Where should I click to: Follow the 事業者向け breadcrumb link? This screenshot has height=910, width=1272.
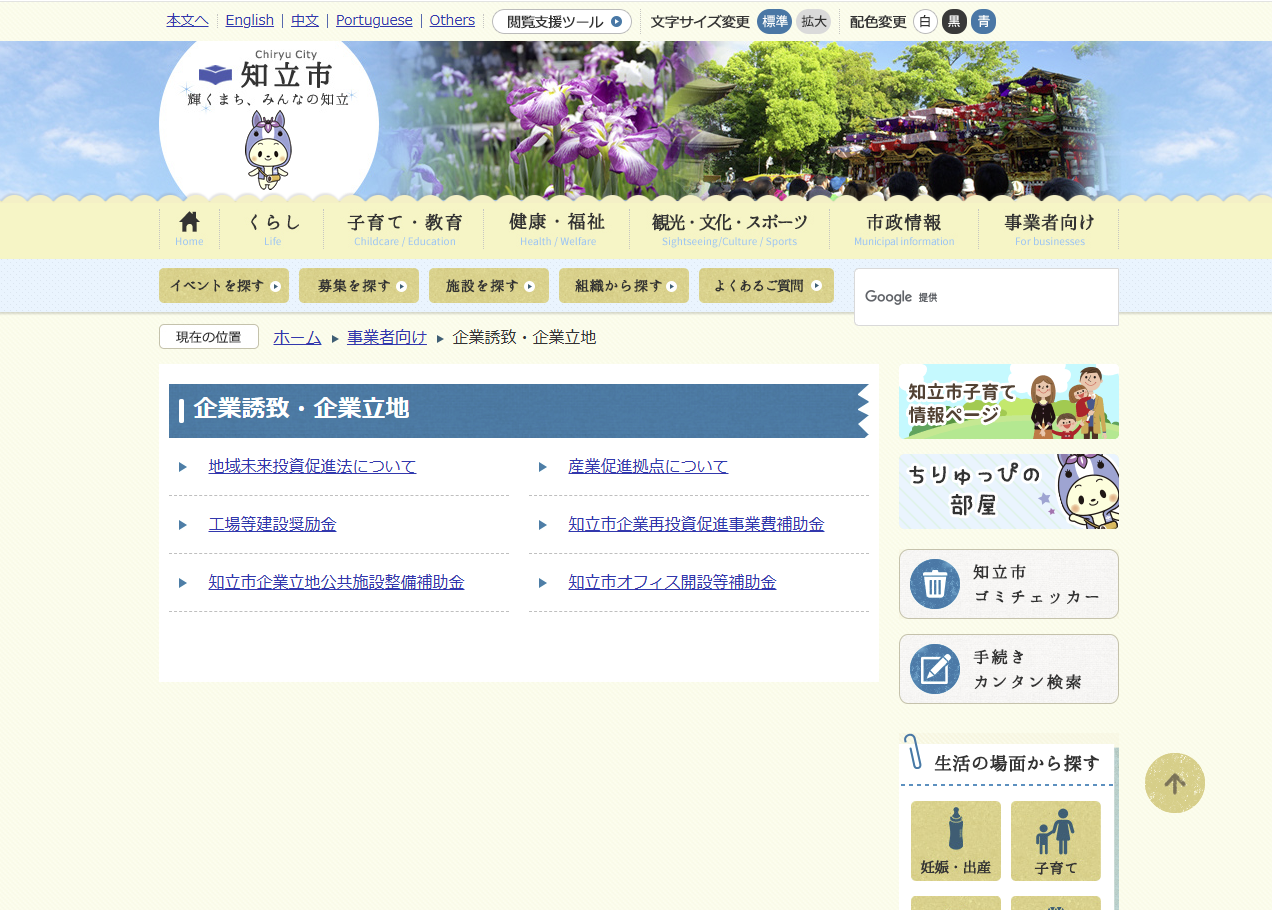387,337
